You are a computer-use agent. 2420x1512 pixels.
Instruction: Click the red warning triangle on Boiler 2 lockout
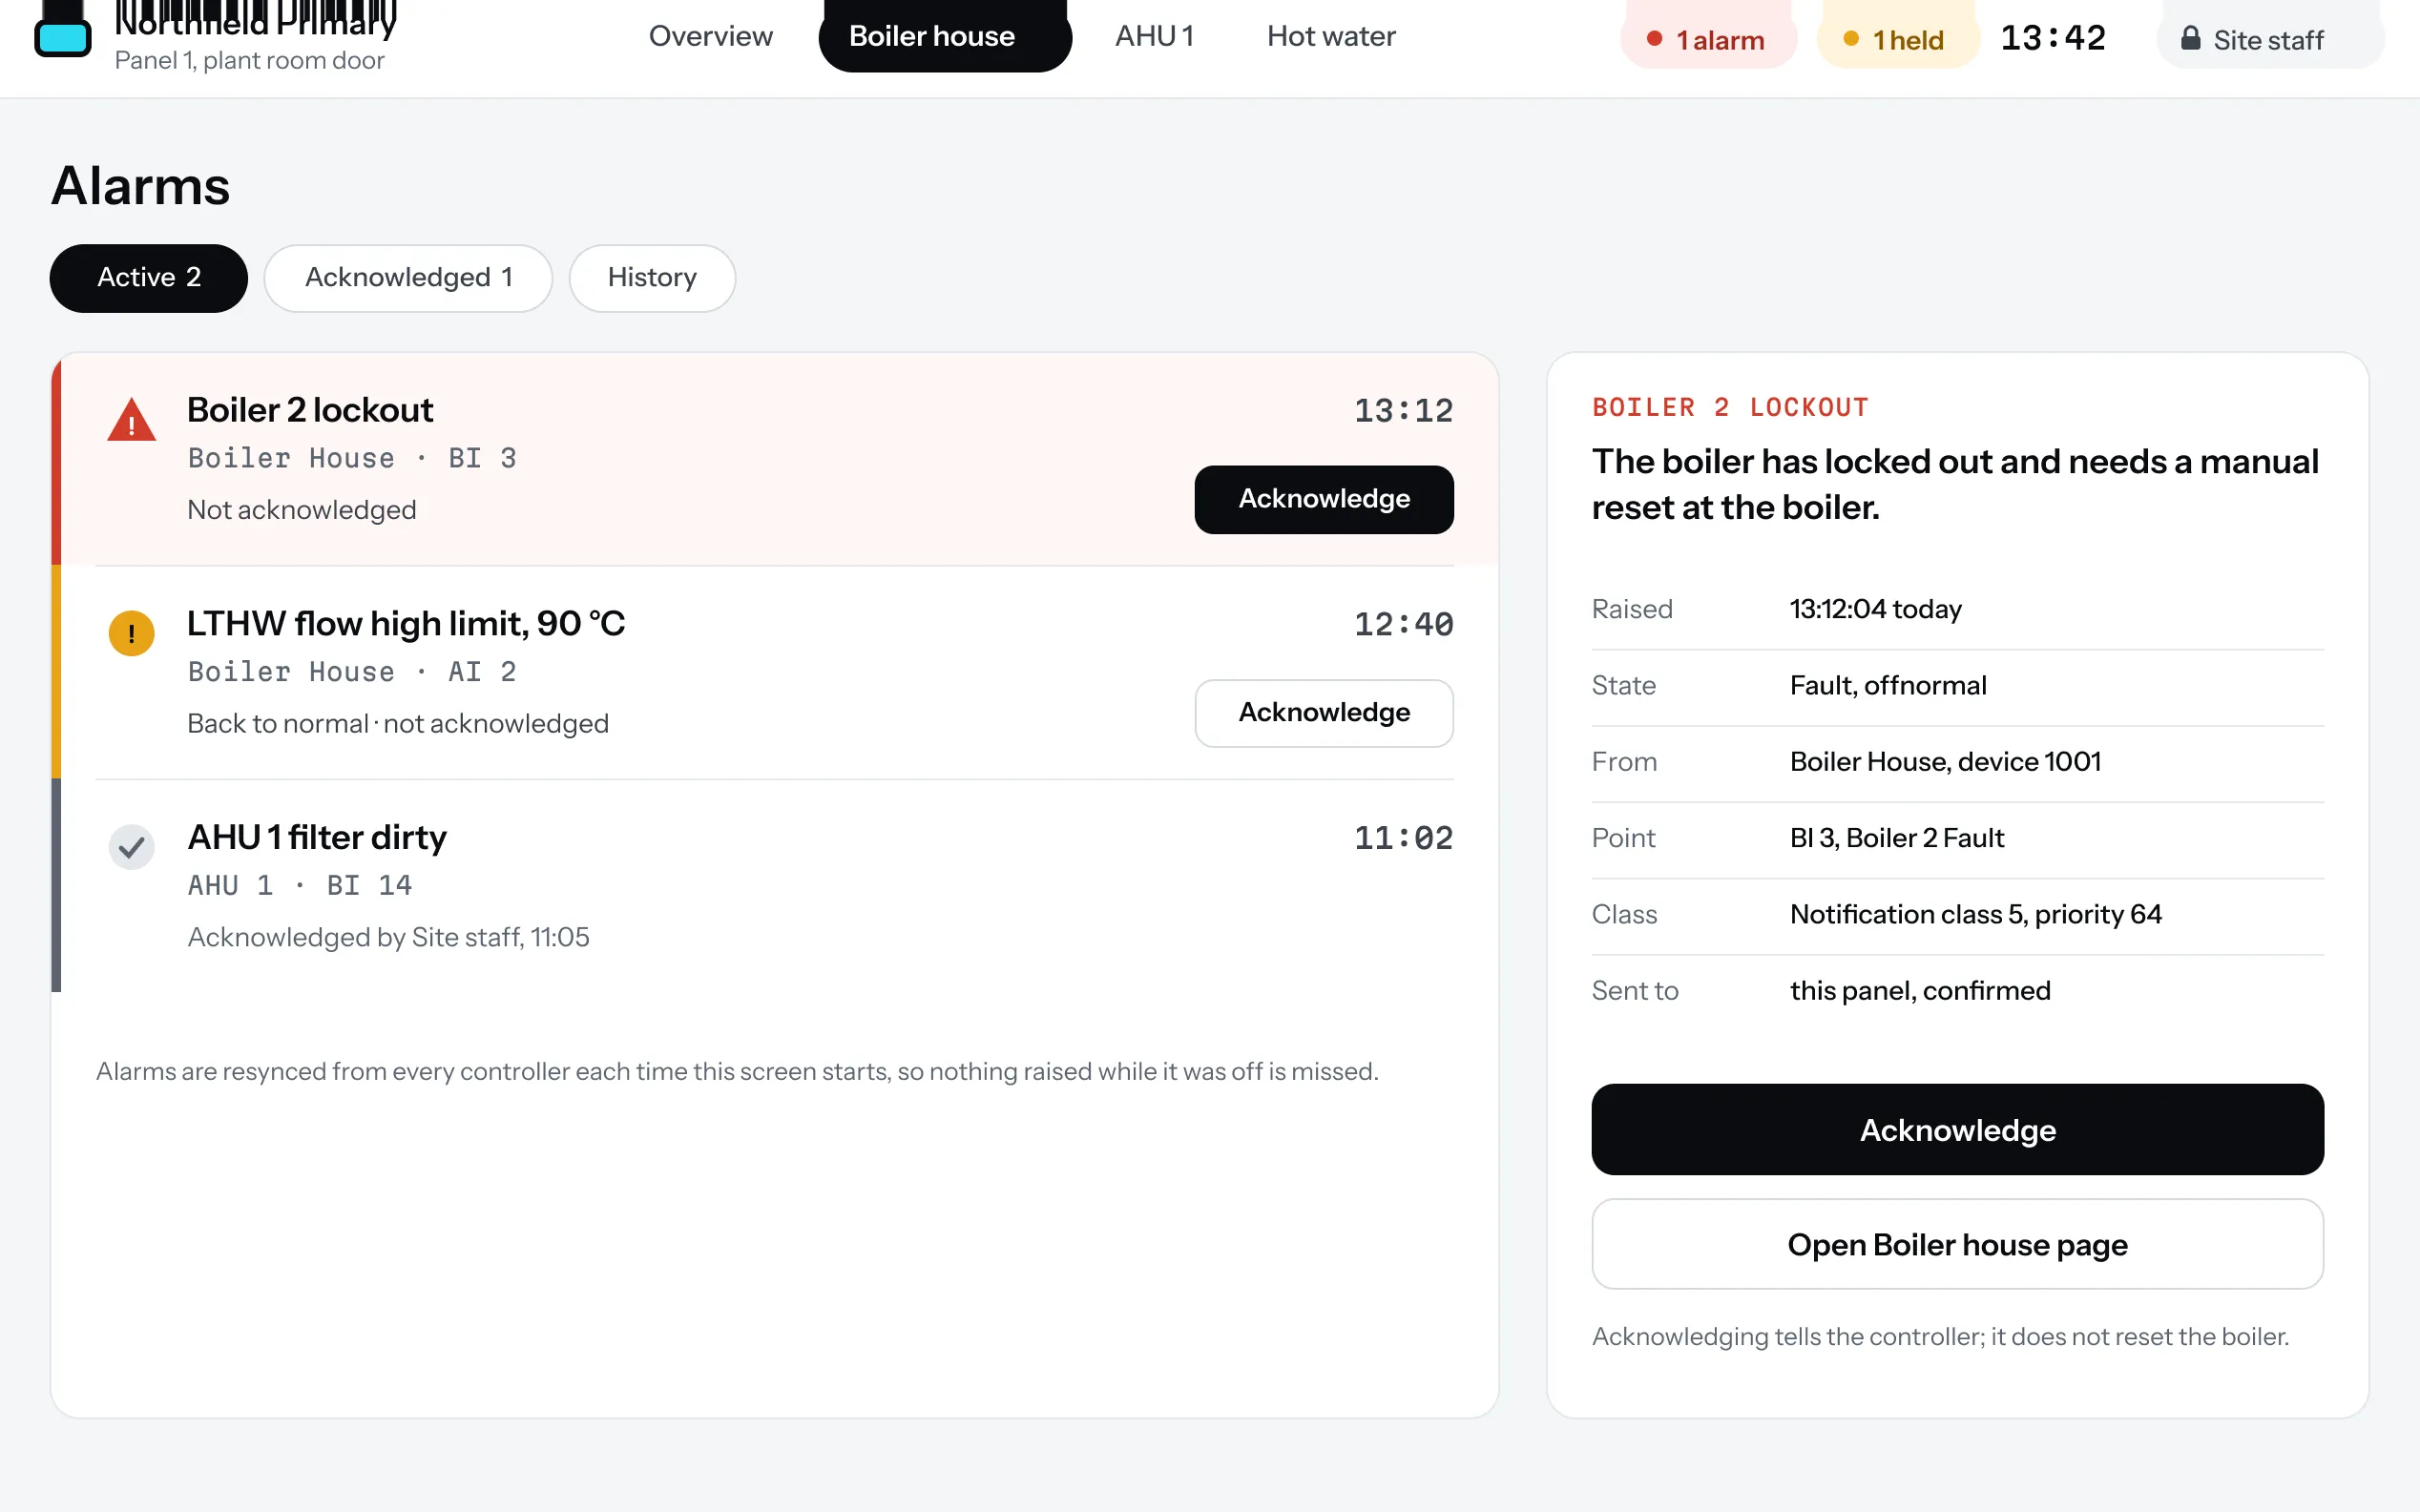(x=131, y=420)
